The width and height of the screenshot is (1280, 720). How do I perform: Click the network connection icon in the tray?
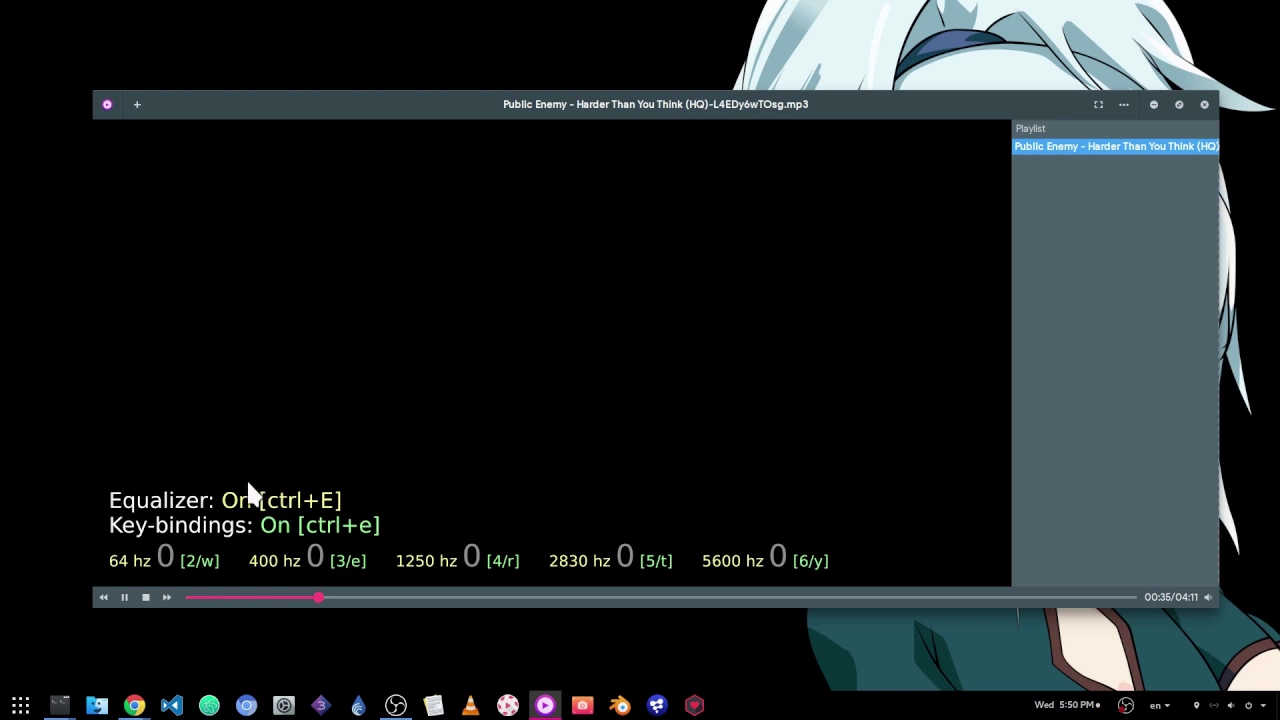[1214, 705]
